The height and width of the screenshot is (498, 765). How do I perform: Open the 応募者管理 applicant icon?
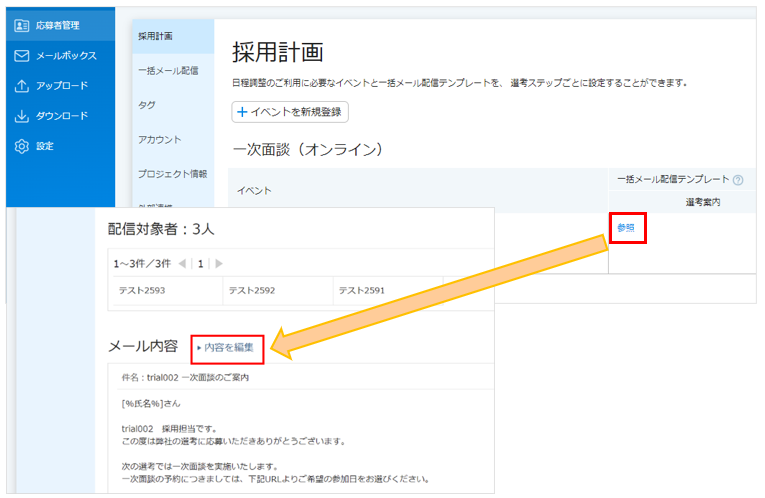tap(21, 25)
